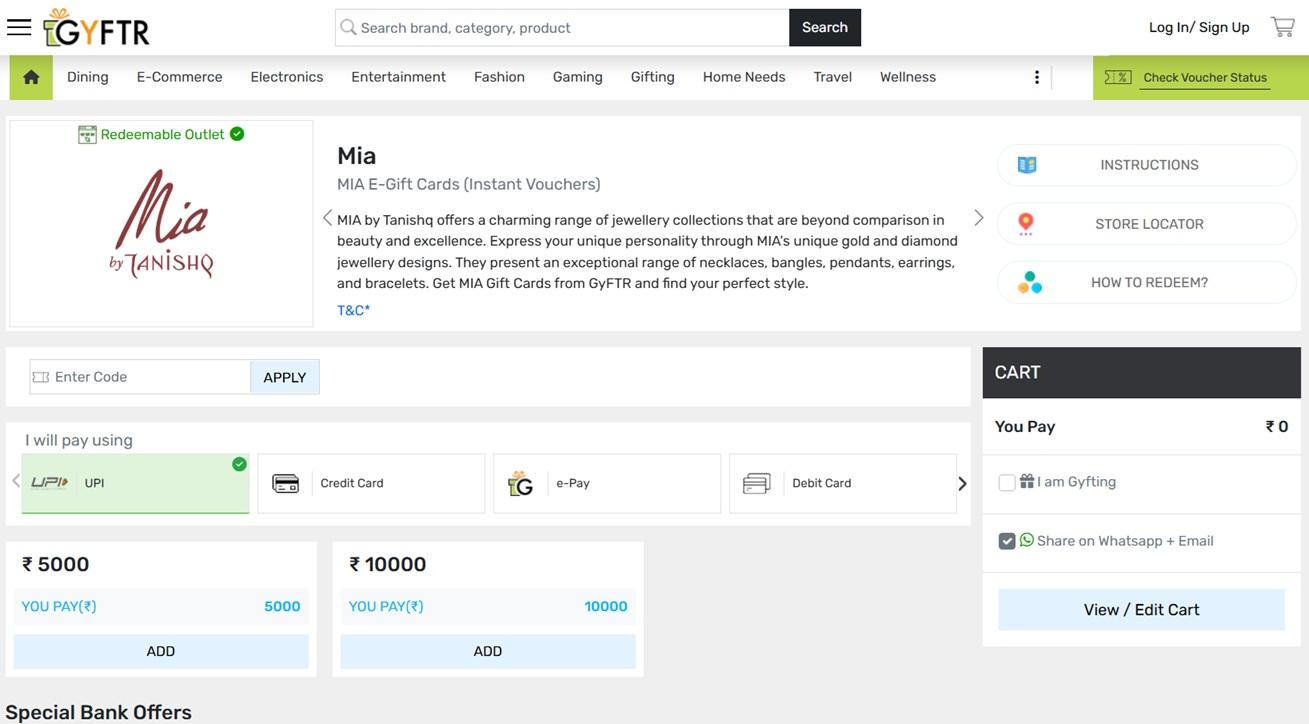Viewport: 1309px width, 724px height.
Task: Add the ₹5000 voucher to cart
Action: pos(161,651)
